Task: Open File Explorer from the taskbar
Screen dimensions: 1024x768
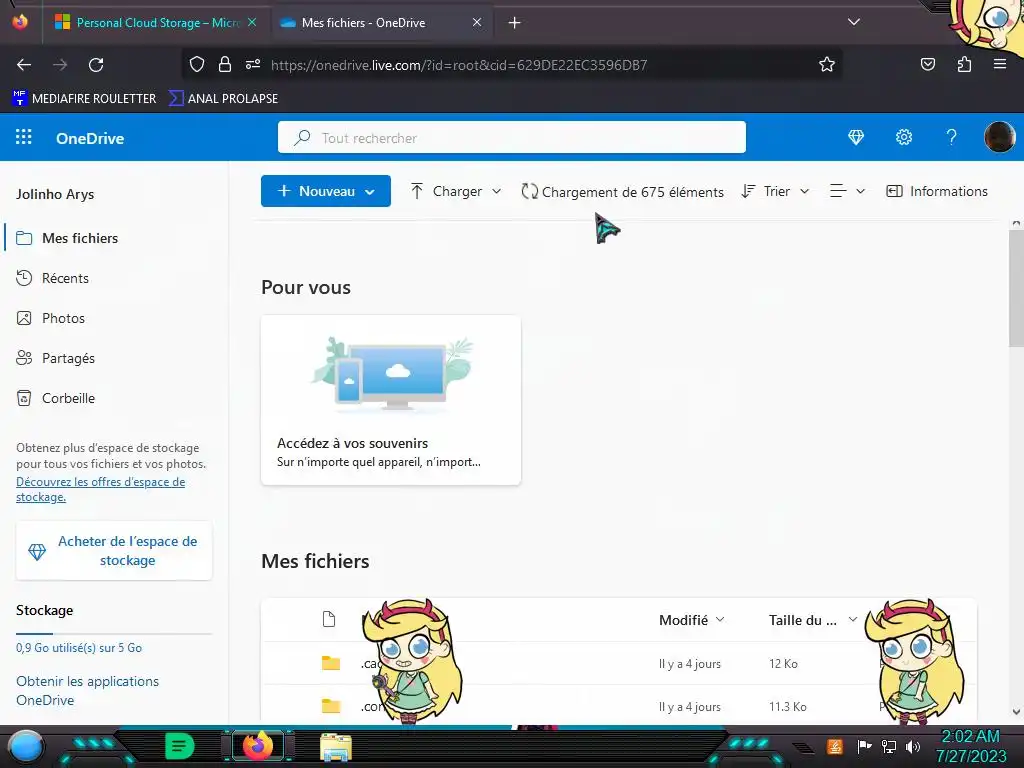Action: [x=336, y=746]
